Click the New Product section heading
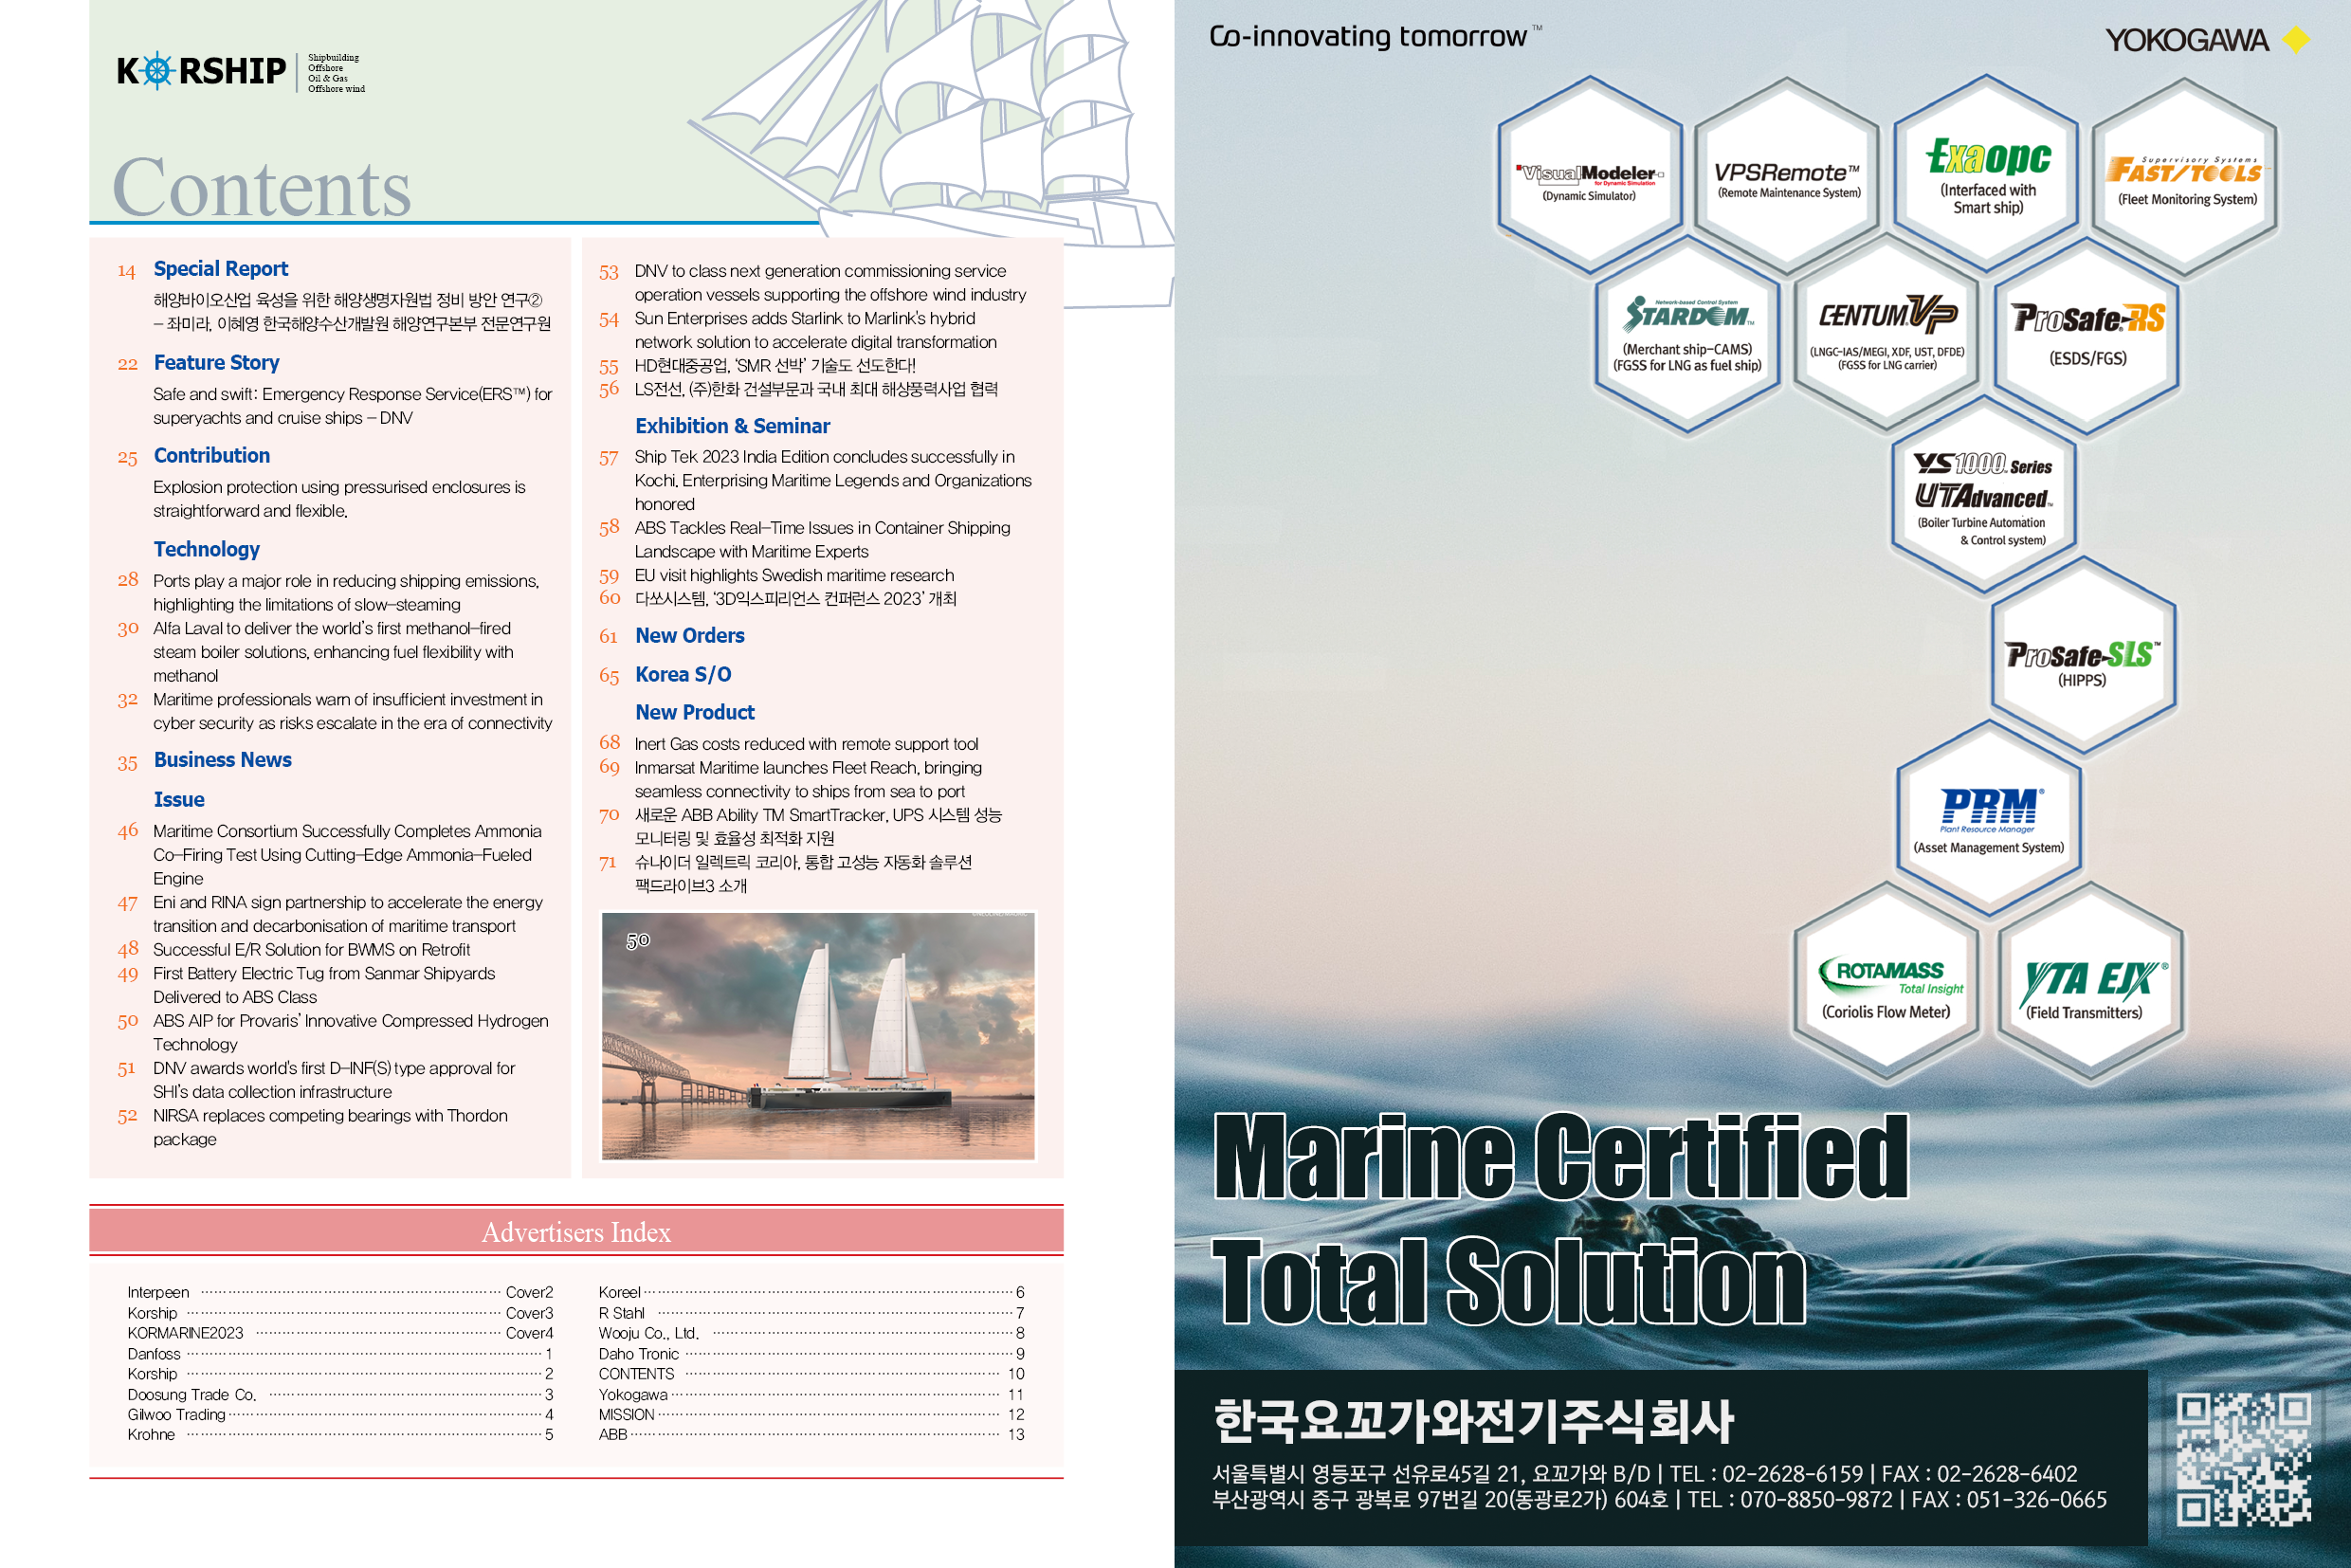Screen dimensions: 2351x1568 (695, 712)
